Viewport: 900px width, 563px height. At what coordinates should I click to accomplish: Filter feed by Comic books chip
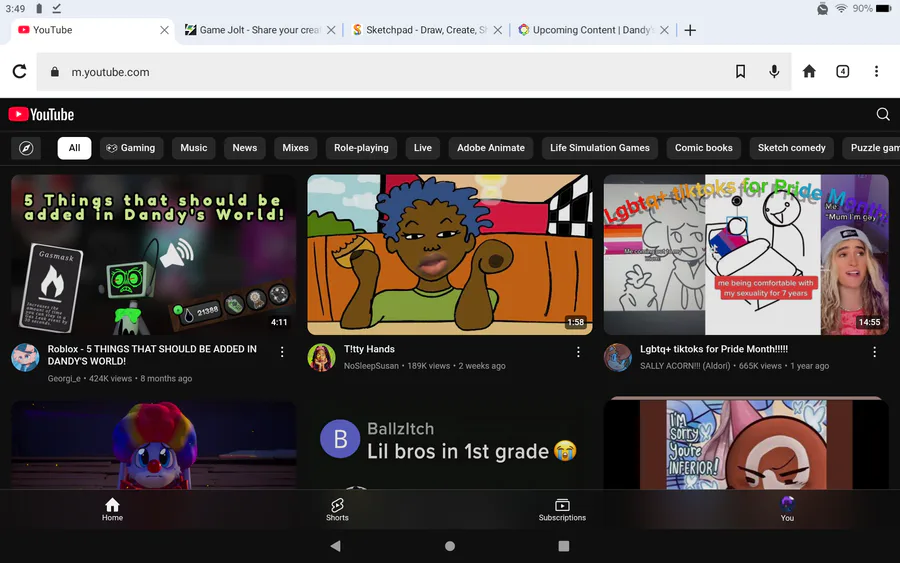coord(704,148)
